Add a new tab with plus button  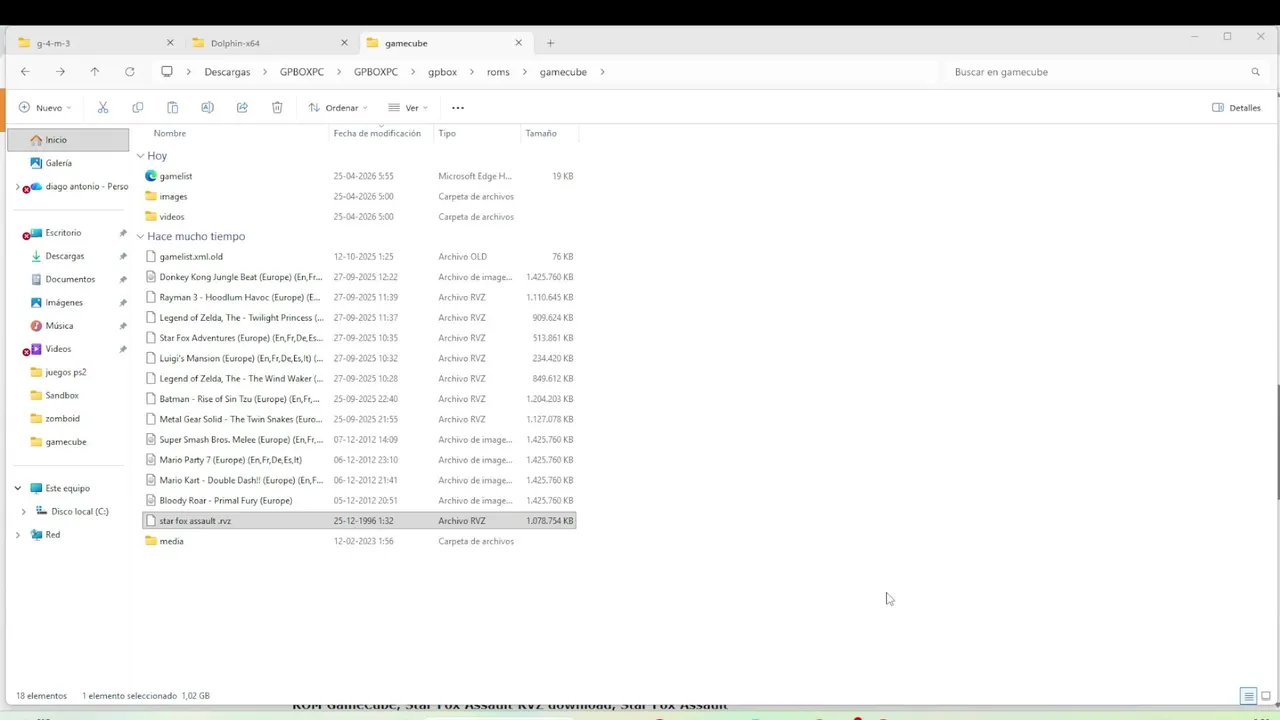tap(550, 43)
